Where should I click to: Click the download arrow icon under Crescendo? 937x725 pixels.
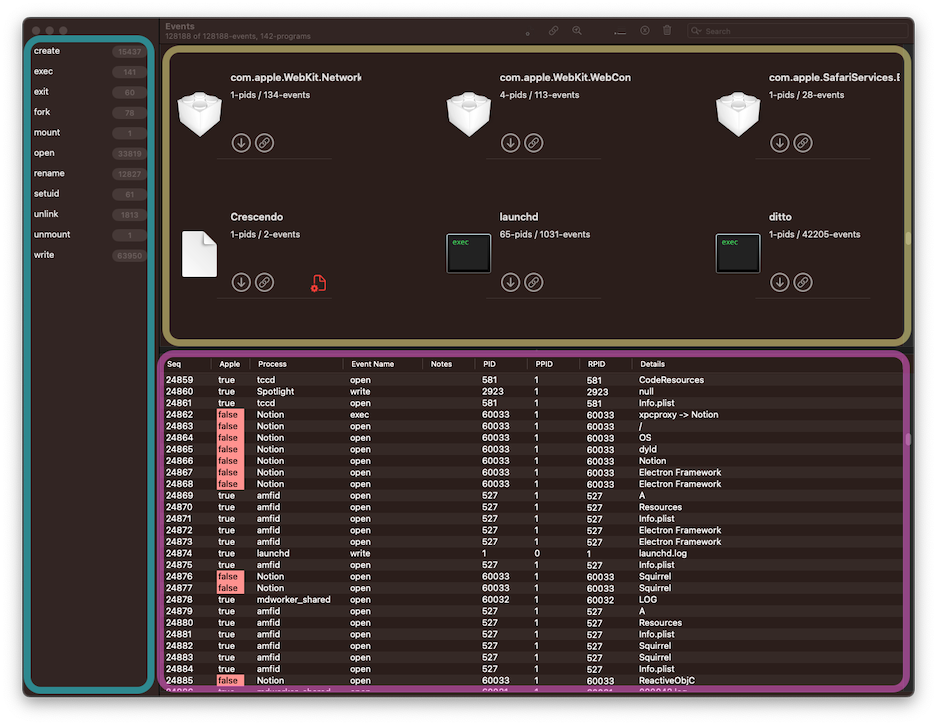[241, 282]
